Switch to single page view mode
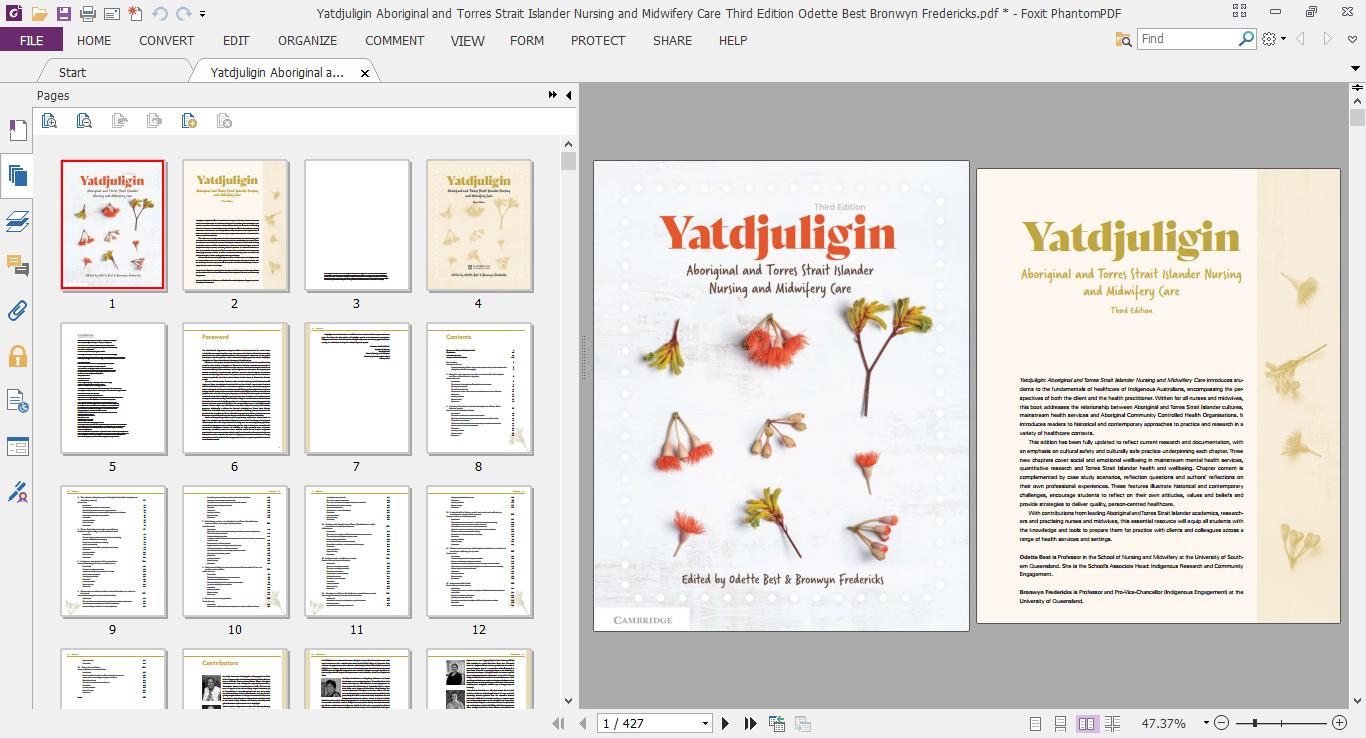1366x738 pixels. click(x=1036, y=723)
